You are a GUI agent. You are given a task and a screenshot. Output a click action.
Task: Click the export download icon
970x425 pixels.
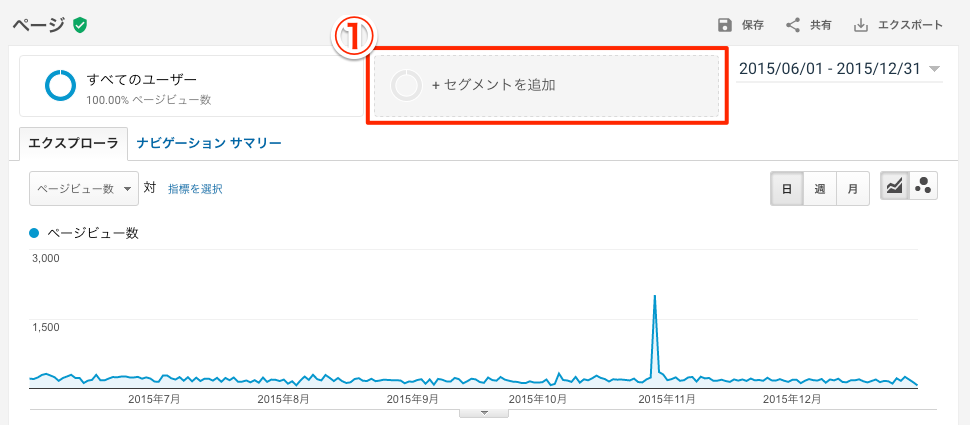tap(861, 25)
